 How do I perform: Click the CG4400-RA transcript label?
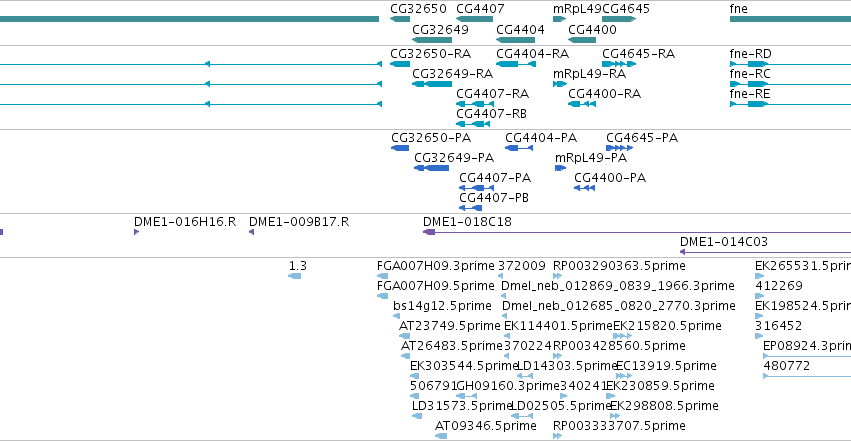click(605, 94)
